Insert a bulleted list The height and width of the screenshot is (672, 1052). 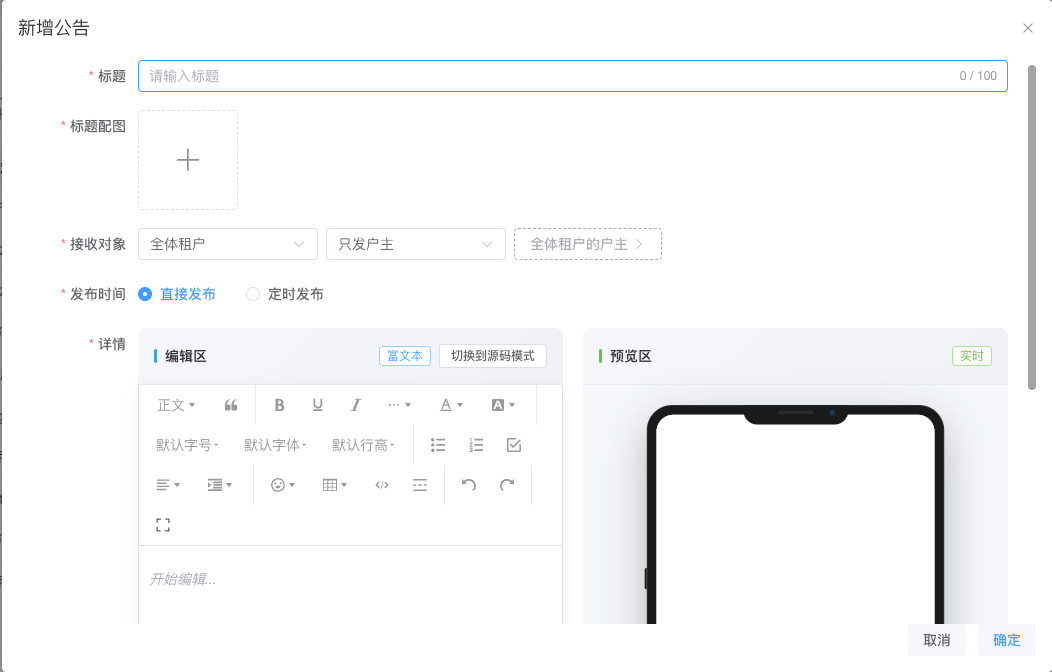[x=438, y=445]
